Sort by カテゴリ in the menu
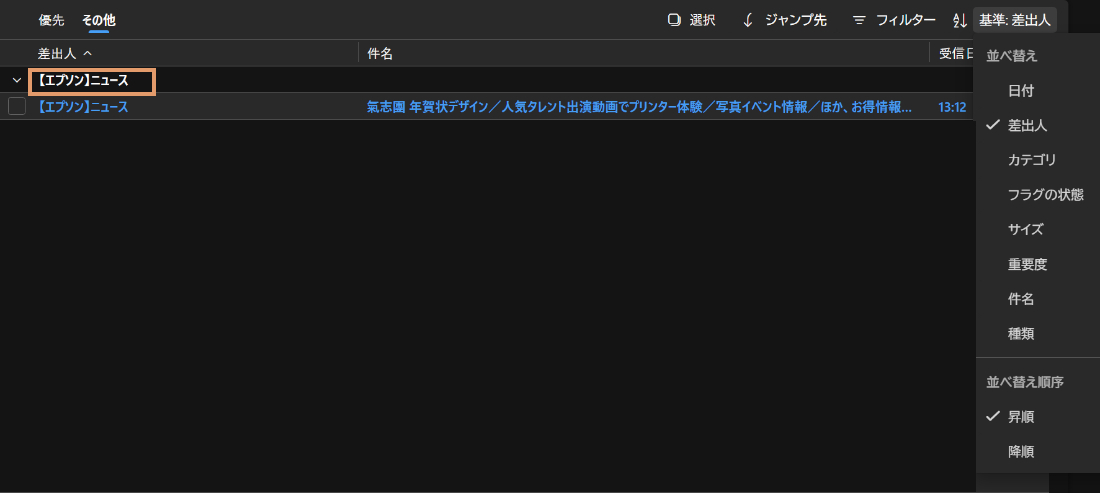 [x=1032, y=160]
